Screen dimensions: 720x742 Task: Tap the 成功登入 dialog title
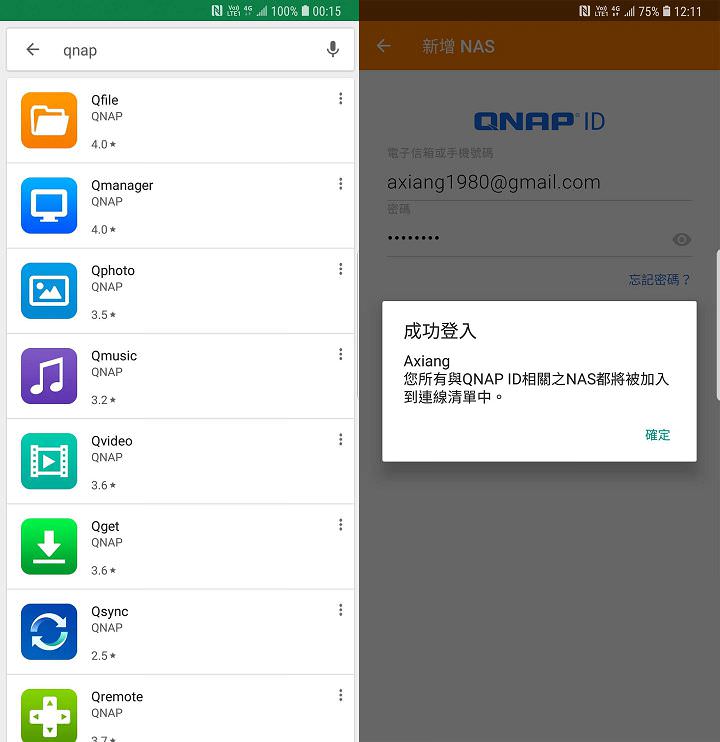pyautogui.click(x=440, y=331)
